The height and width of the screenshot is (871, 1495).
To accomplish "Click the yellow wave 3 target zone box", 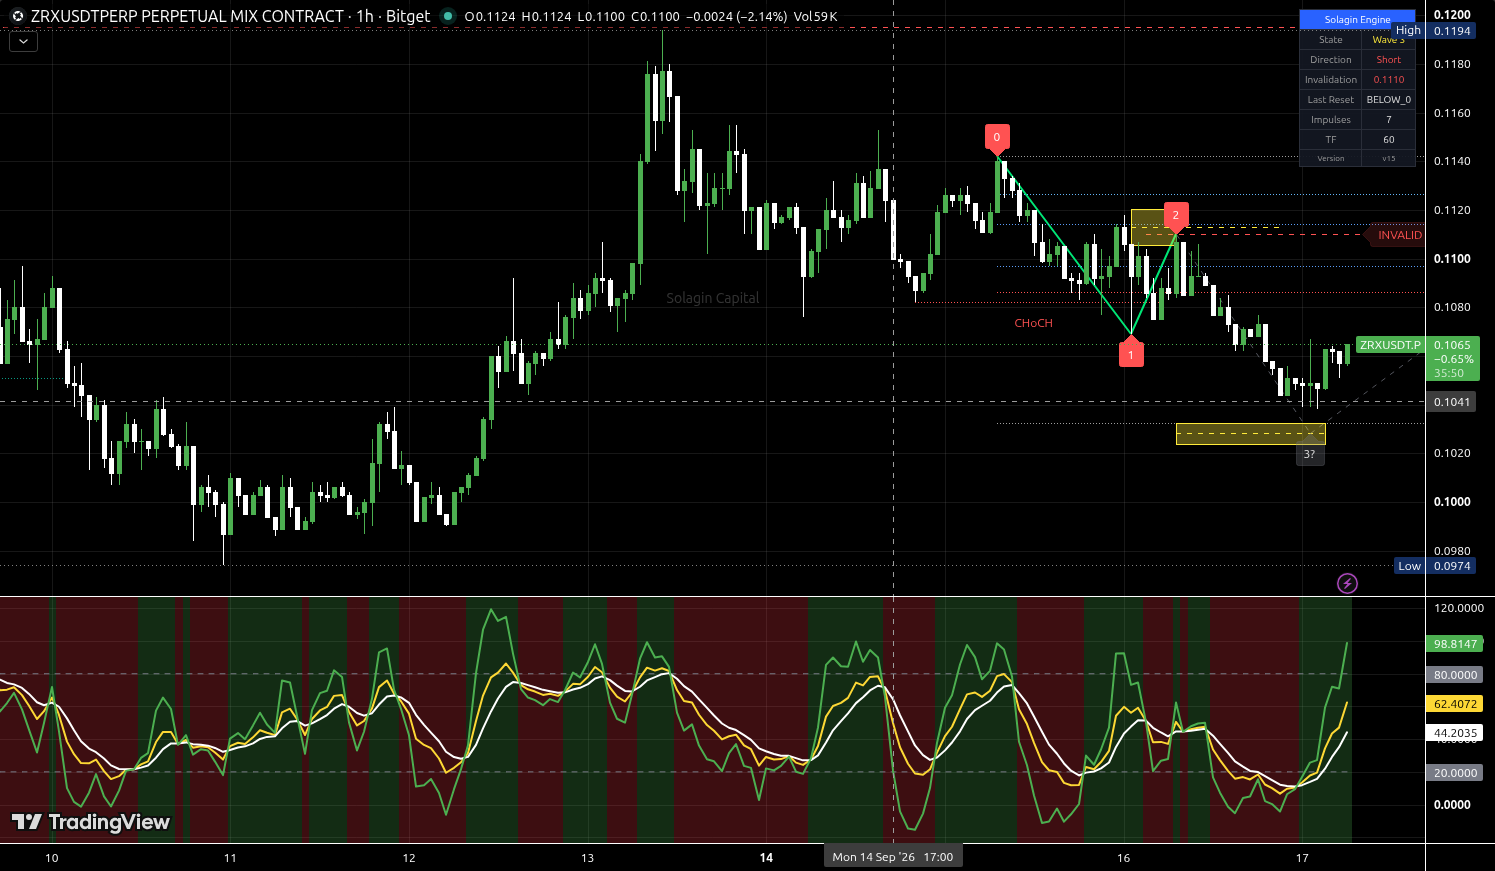I will (1251, 434).
